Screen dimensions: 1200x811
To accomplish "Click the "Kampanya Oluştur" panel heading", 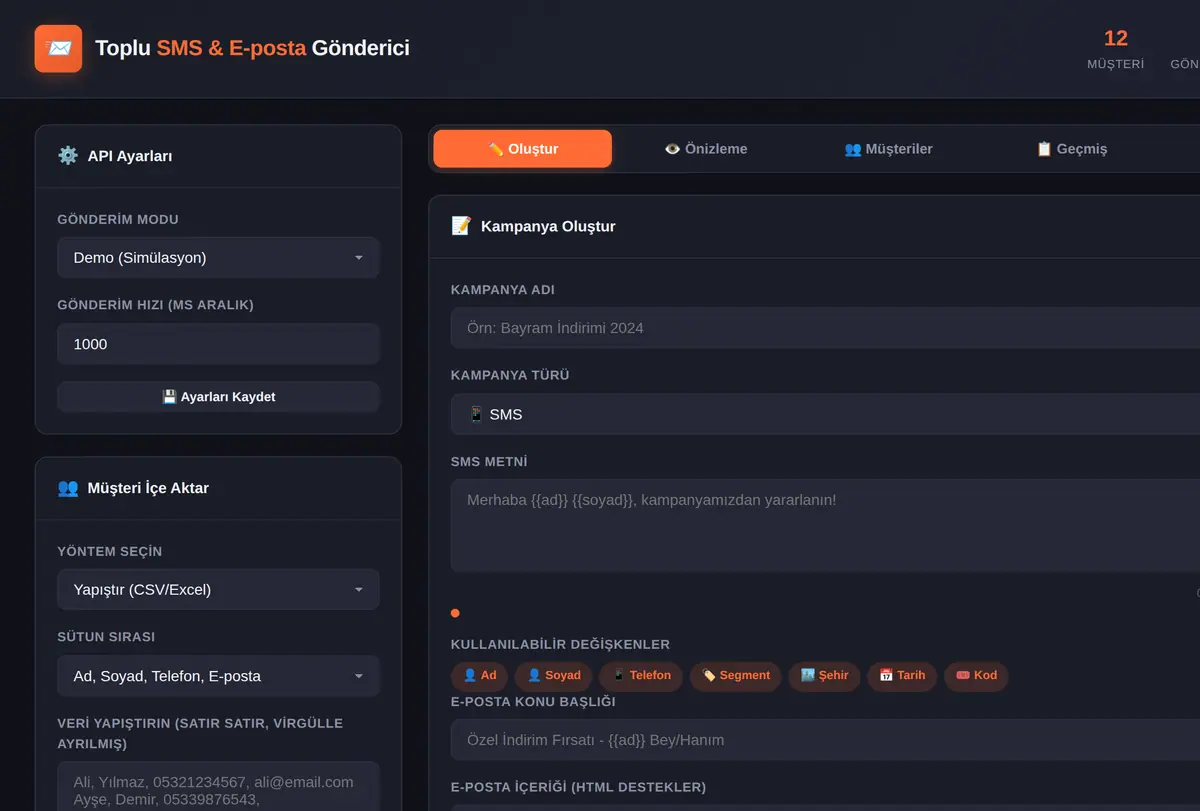I will 548,226.
